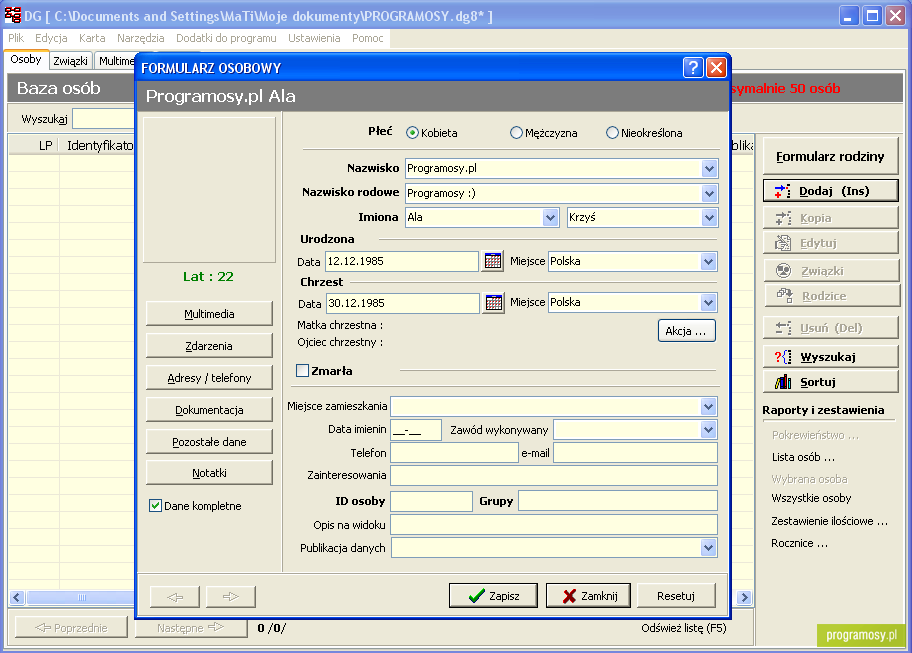Screen dimensions: 912x653
Task: Open Pozostałe dane
Action: tap(209, 442)
